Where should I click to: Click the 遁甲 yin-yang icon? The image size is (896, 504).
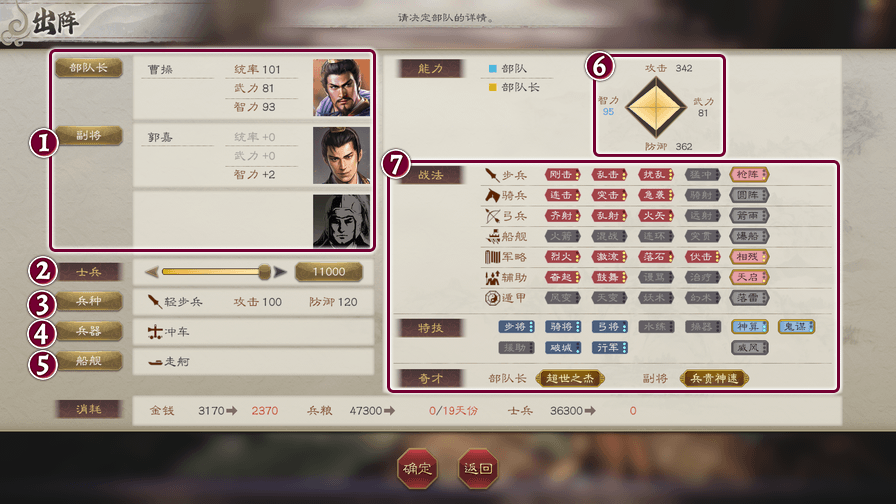(x=492, y=298)
